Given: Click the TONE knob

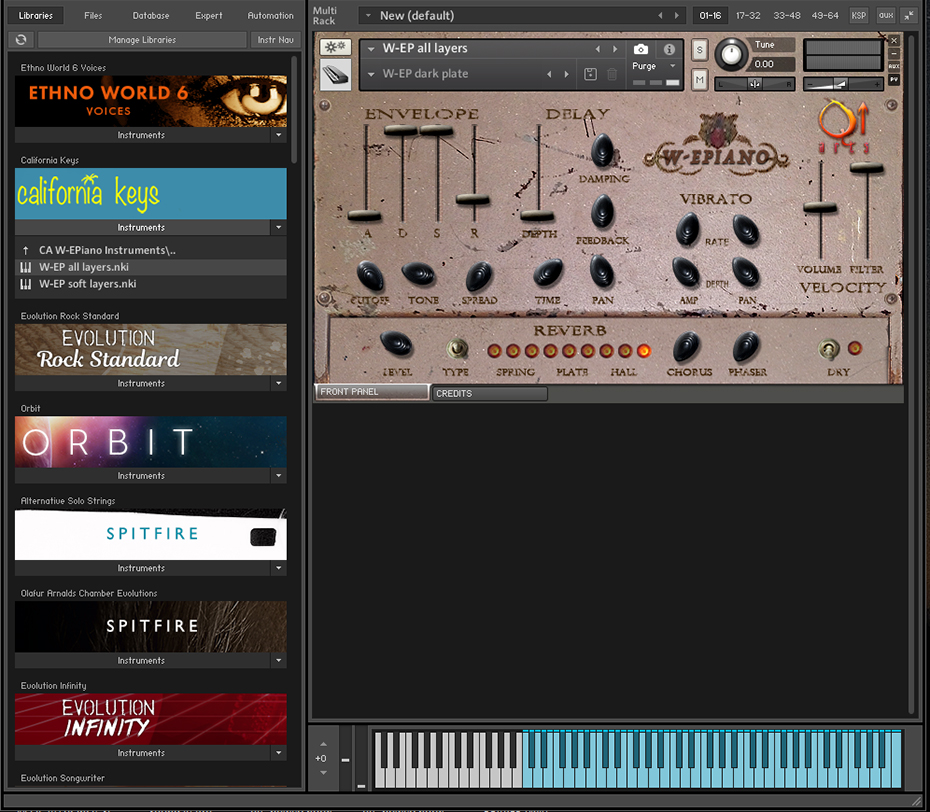Looking at the screenshot, I should pyautogui.click(x=419, y=274).
